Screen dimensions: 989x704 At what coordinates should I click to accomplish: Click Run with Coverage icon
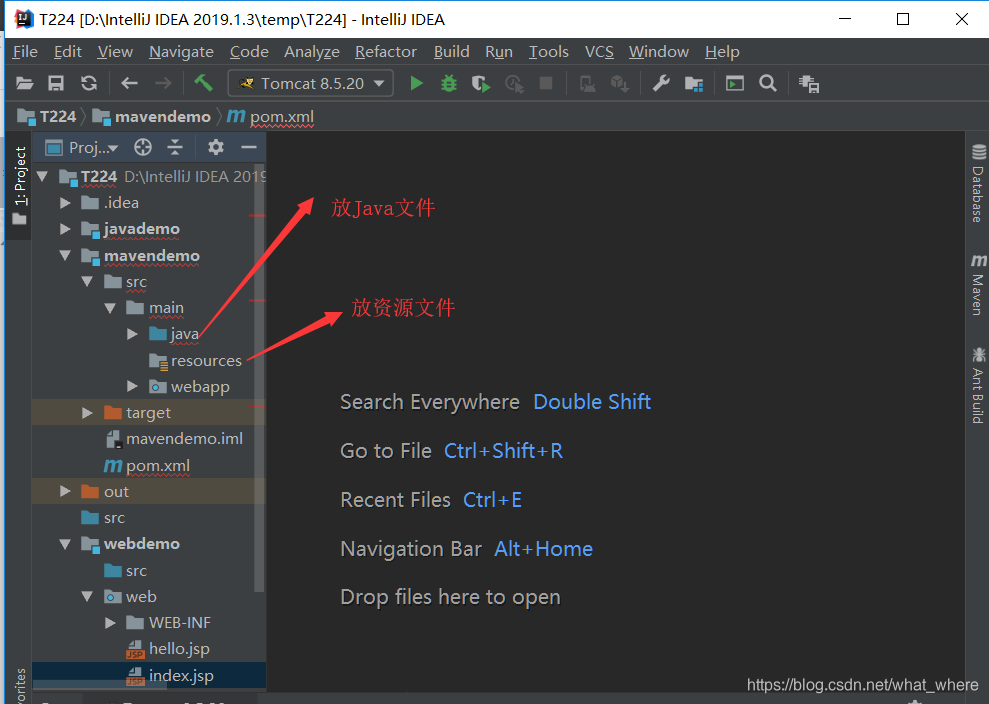pos(481,84)
